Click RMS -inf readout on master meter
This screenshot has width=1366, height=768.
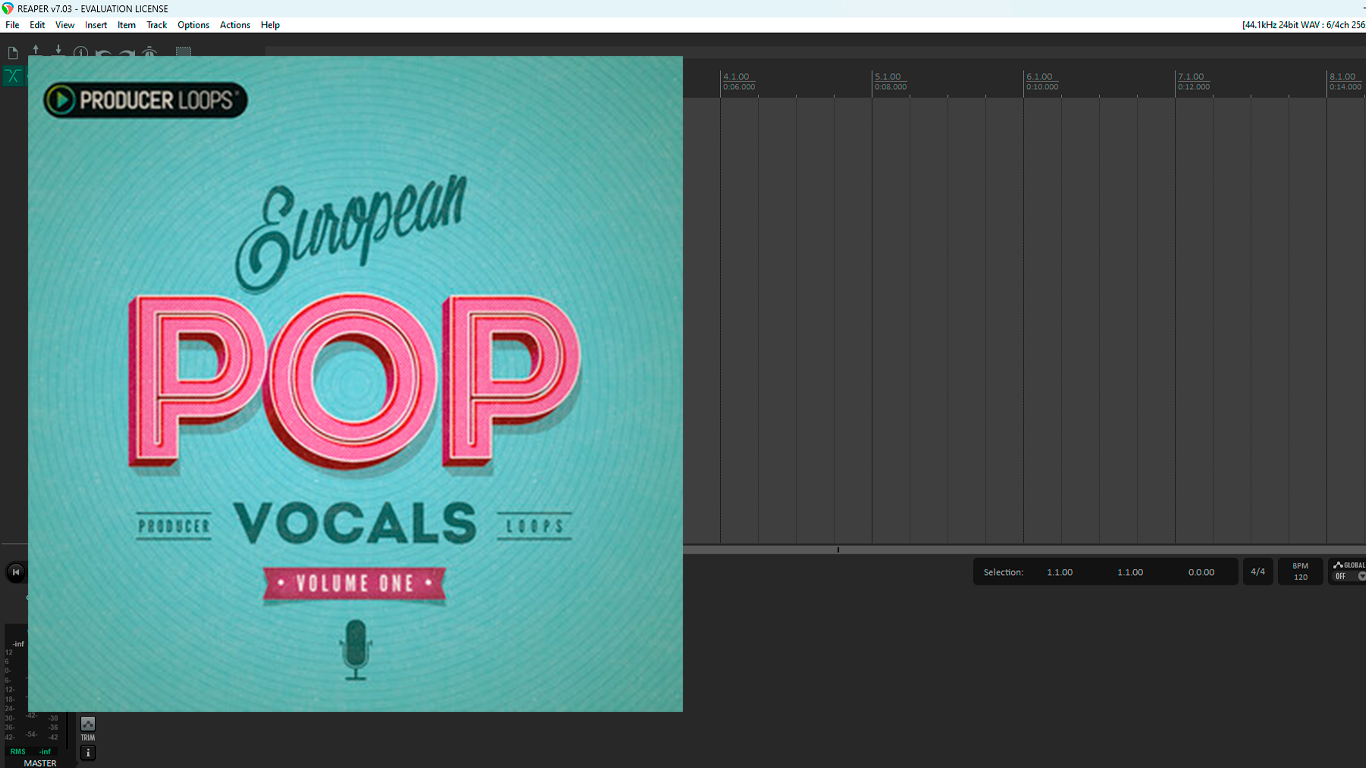pyautogui.click(x=30, y=751)
